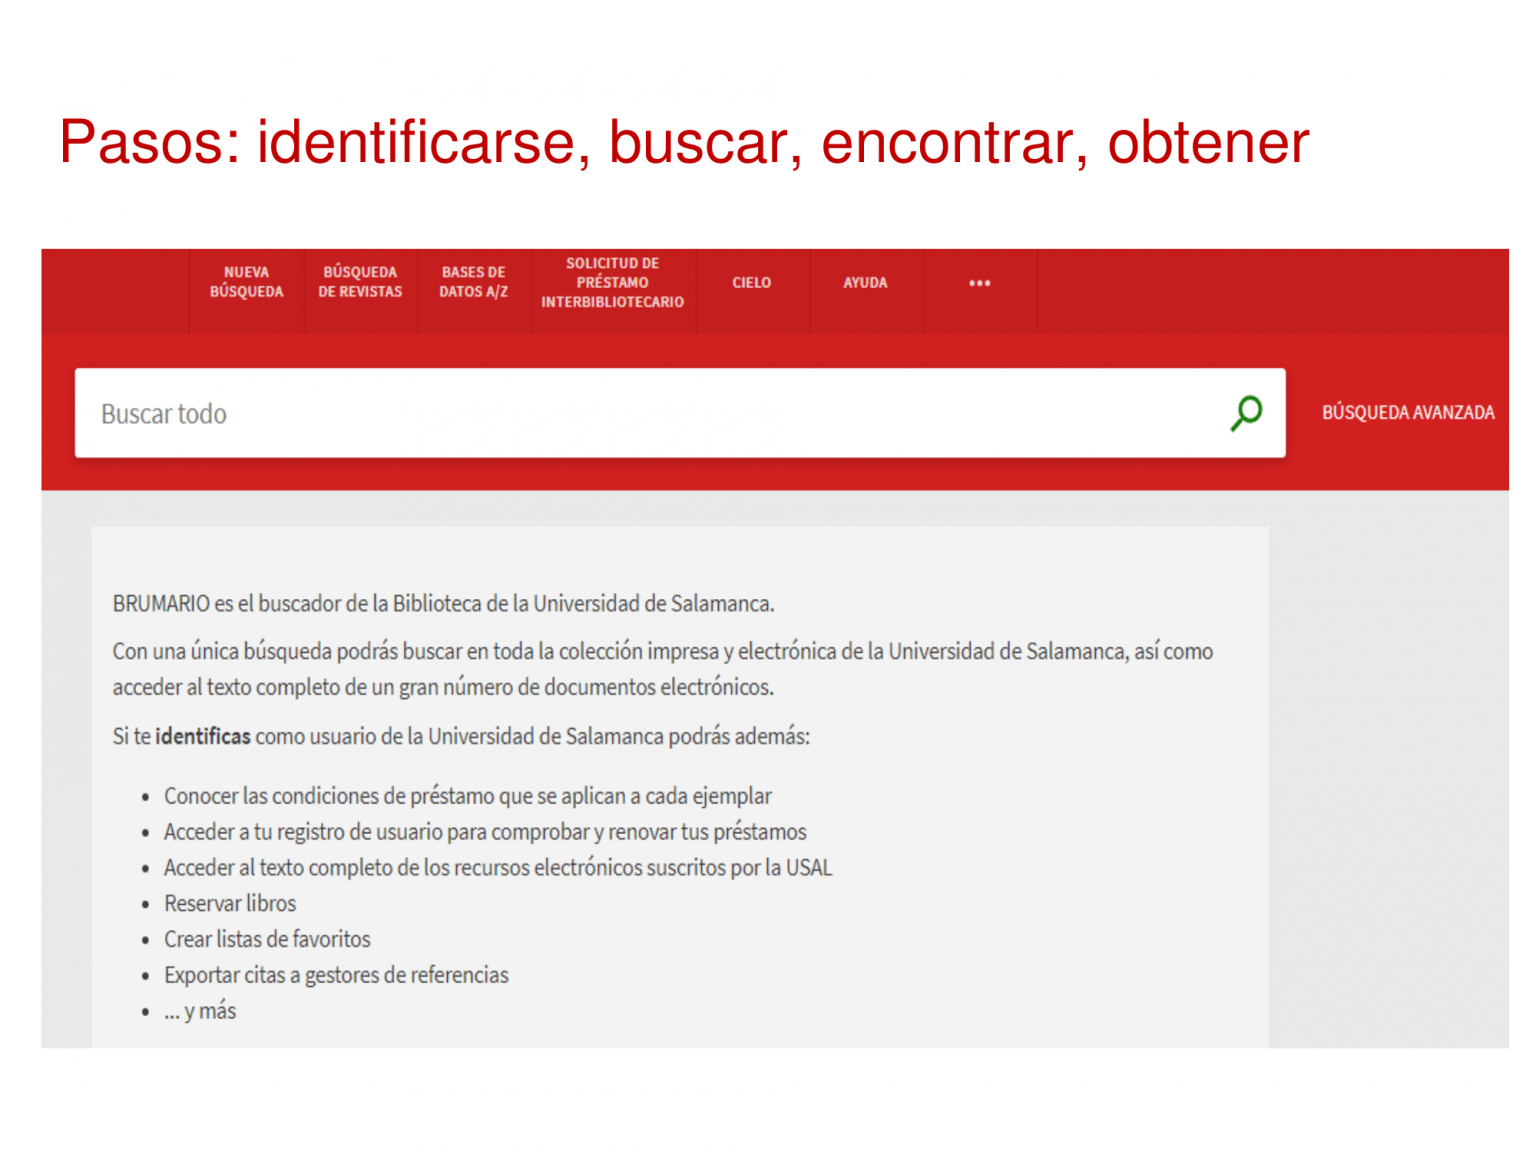
Task: Click the Acceder a tu registro de usuario bullet
Action: (485, 832)
